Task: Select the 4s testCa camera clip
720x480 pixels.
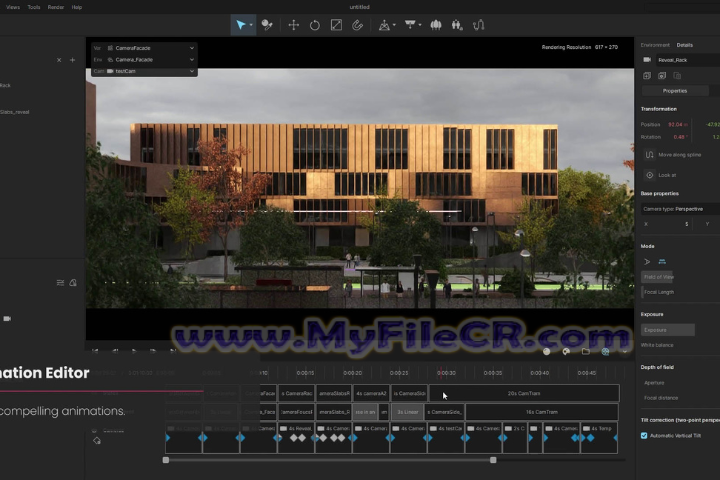Action: [446, 438]
